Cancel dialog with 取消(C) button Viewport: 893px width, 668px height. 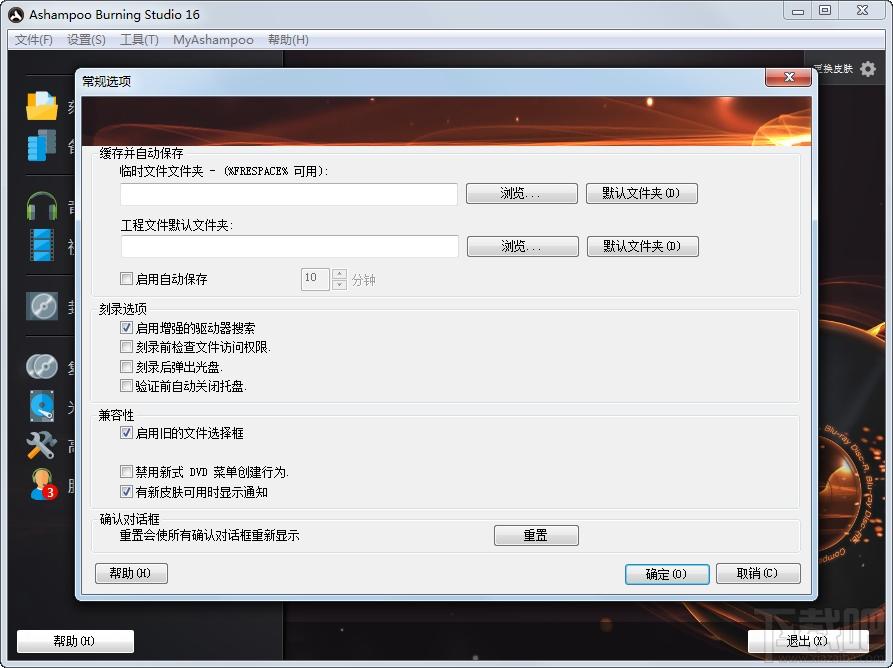point(758,573)
